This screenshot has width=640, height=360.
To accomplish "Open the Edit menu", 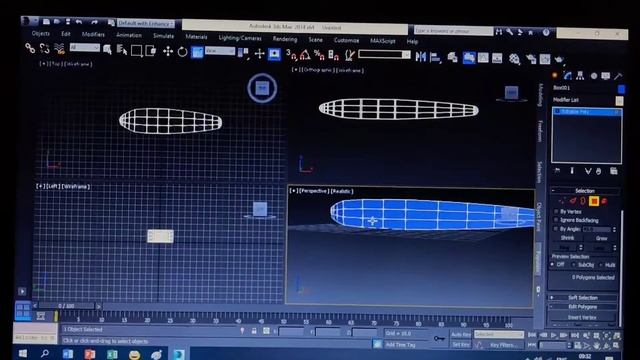I will click(66, 34).
